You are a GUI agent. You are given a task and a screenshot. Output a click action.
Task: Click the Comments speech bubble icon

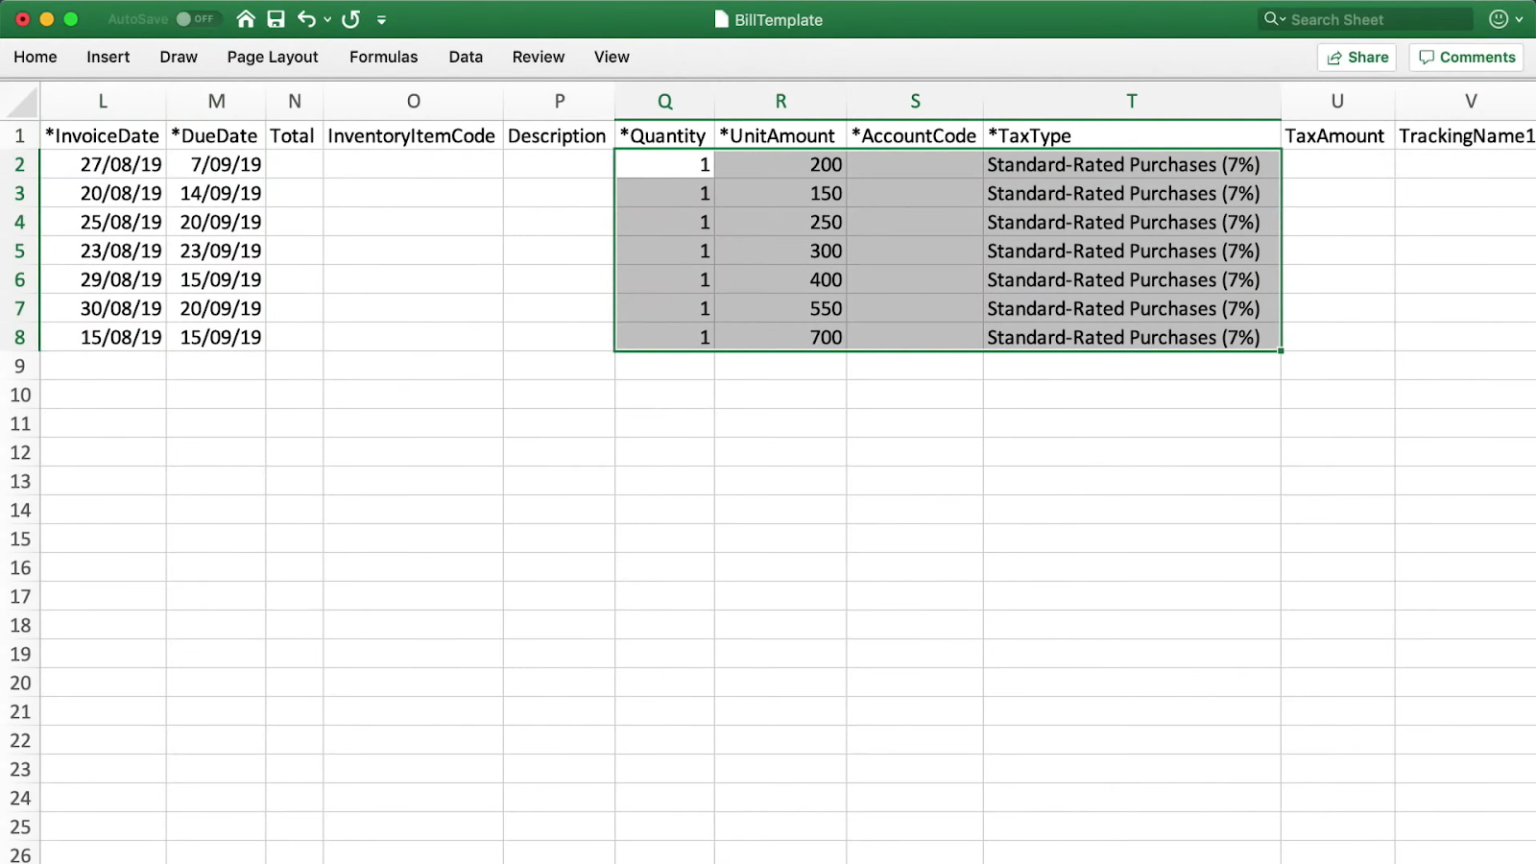[1428, 57]
